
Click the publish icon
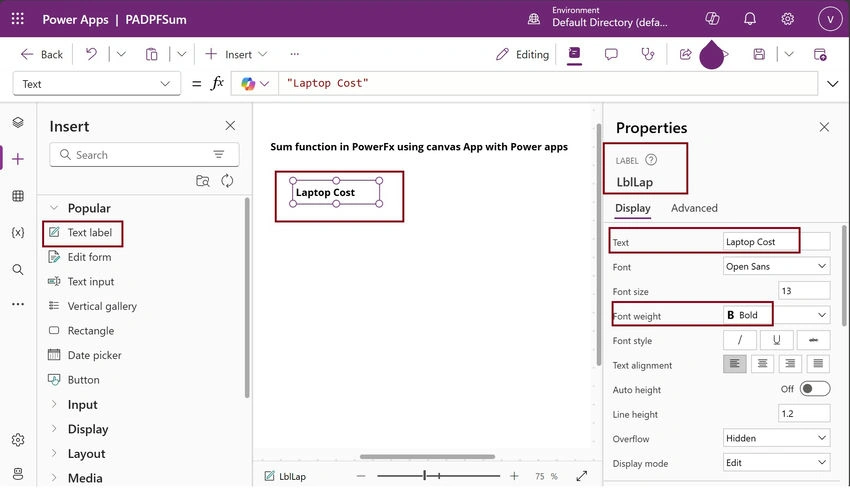coord(820,54)
